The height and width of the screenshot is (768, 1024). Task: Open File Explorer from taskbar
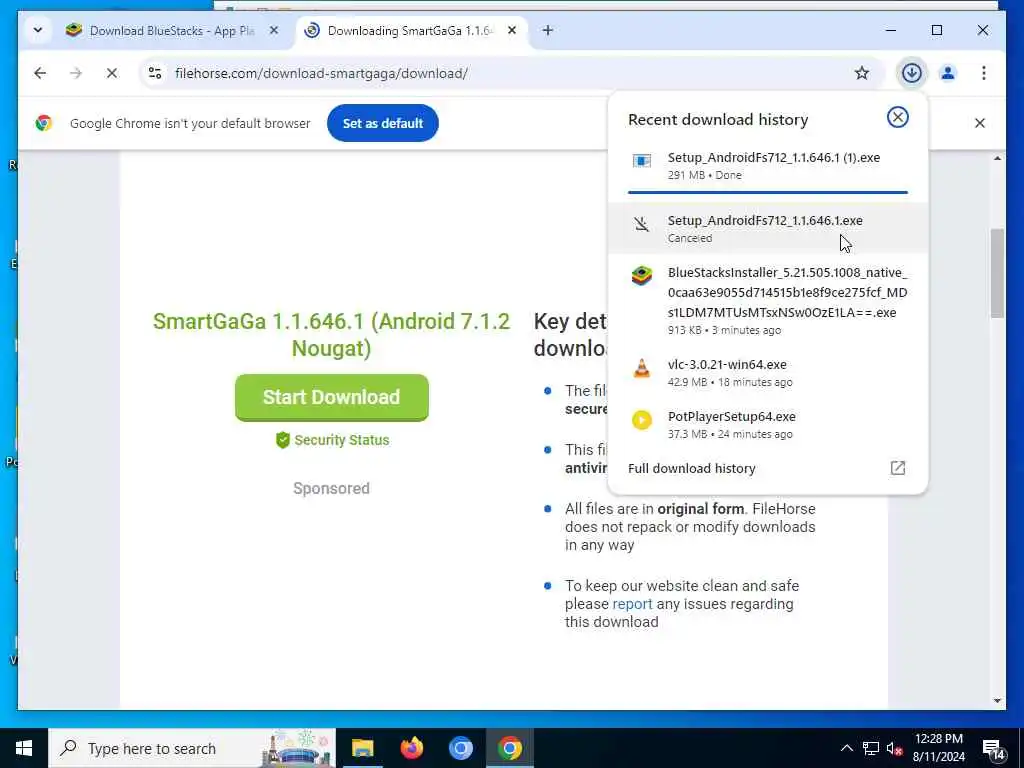click(x=362, y=748)
